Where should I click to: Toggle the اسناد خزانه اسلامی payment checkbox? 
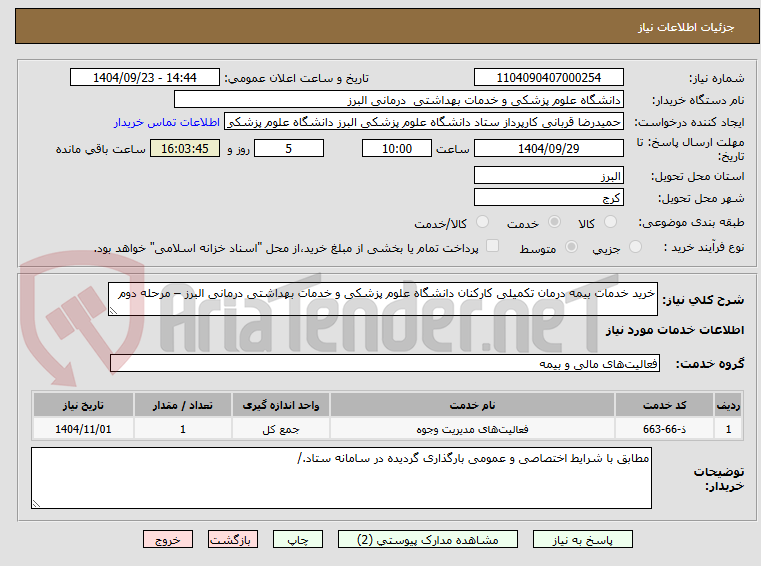pos(492,246)
